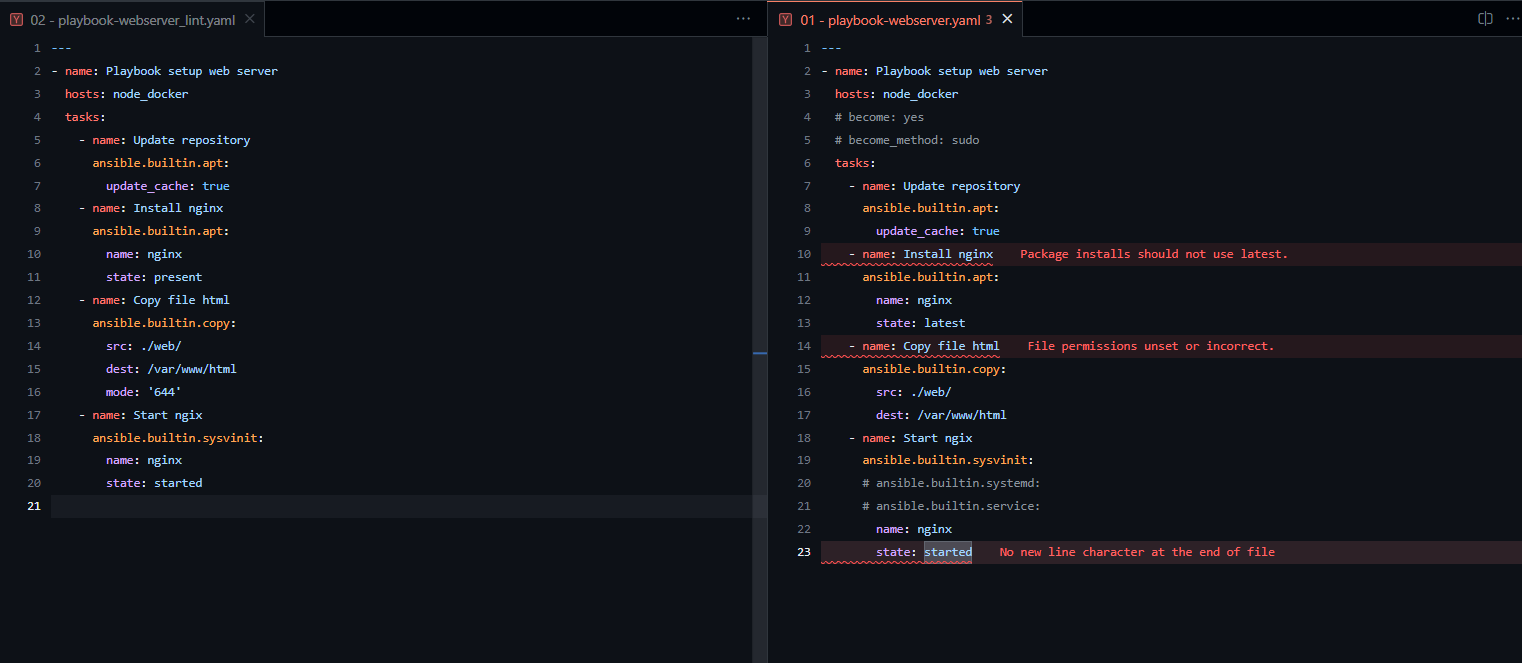The image size is (1522, 663).
Task: Click 'hosts: node_docker' in the lint file
Action: pos(127,94)
